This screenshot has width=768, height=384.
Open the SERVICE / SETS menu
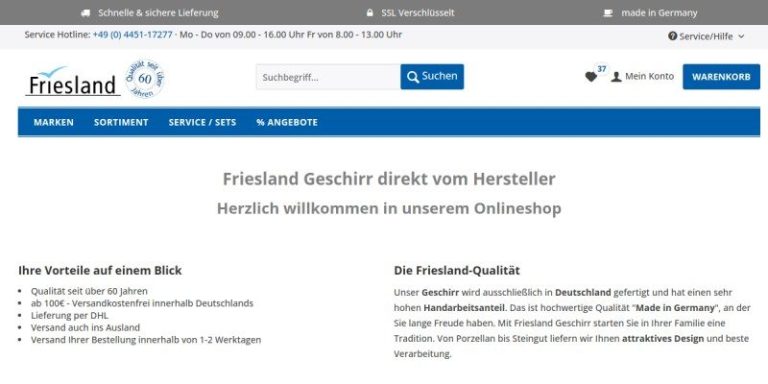coord(202,122)
